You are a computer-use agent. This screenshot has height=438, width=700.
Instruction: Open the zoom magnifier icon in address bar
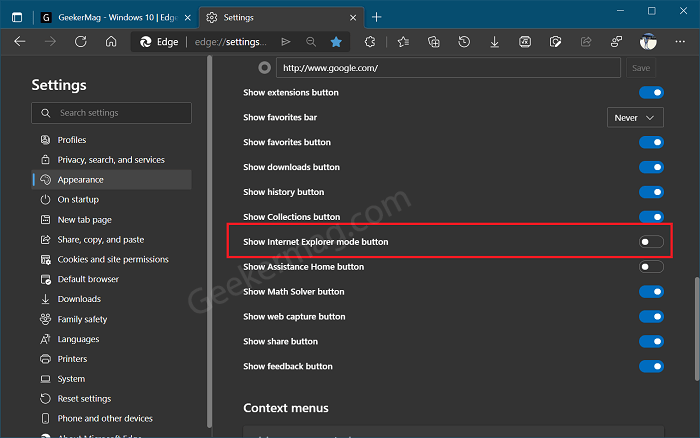[x=311, y=42]
